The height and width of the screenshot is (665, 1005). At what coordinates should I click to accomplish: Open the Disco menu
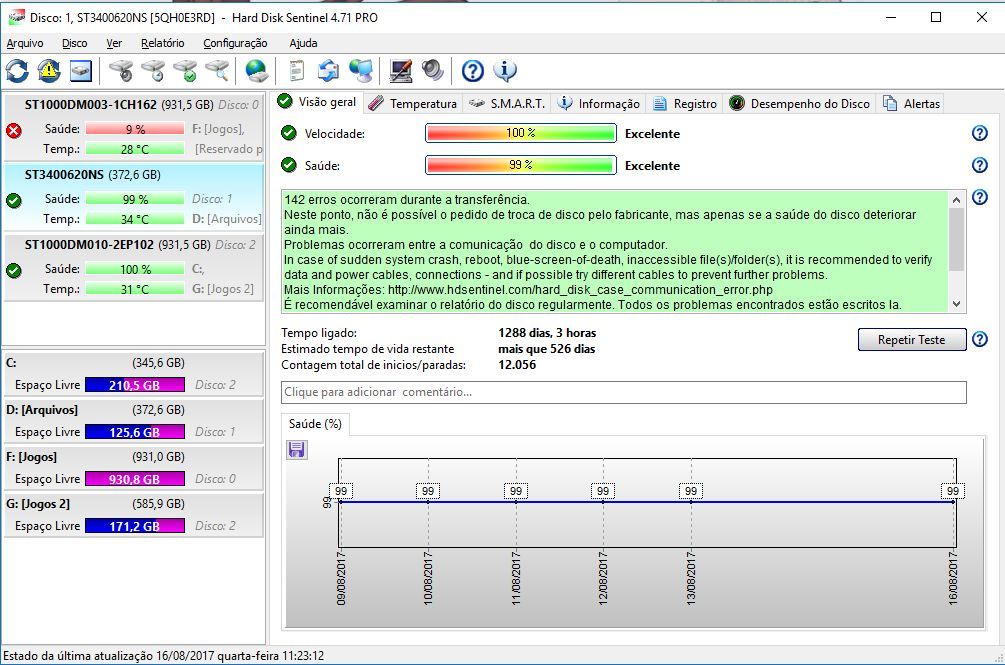click(x=74, y=43)
